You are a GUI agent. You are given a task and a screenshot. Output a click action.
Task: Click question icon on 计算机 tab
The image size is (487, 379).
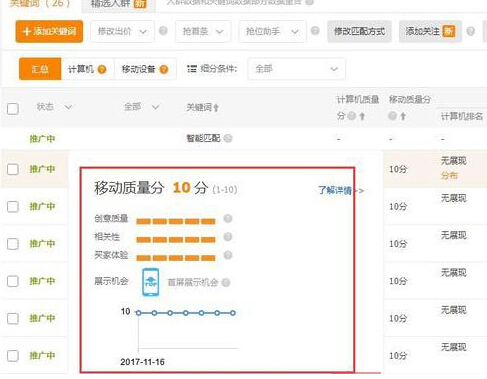coord(102,69)
